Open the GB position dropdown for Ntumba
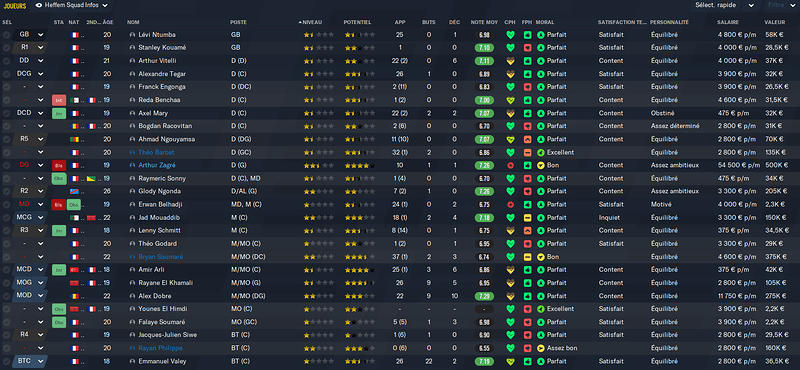The image size is (800, 370). [x=30, y=35]
